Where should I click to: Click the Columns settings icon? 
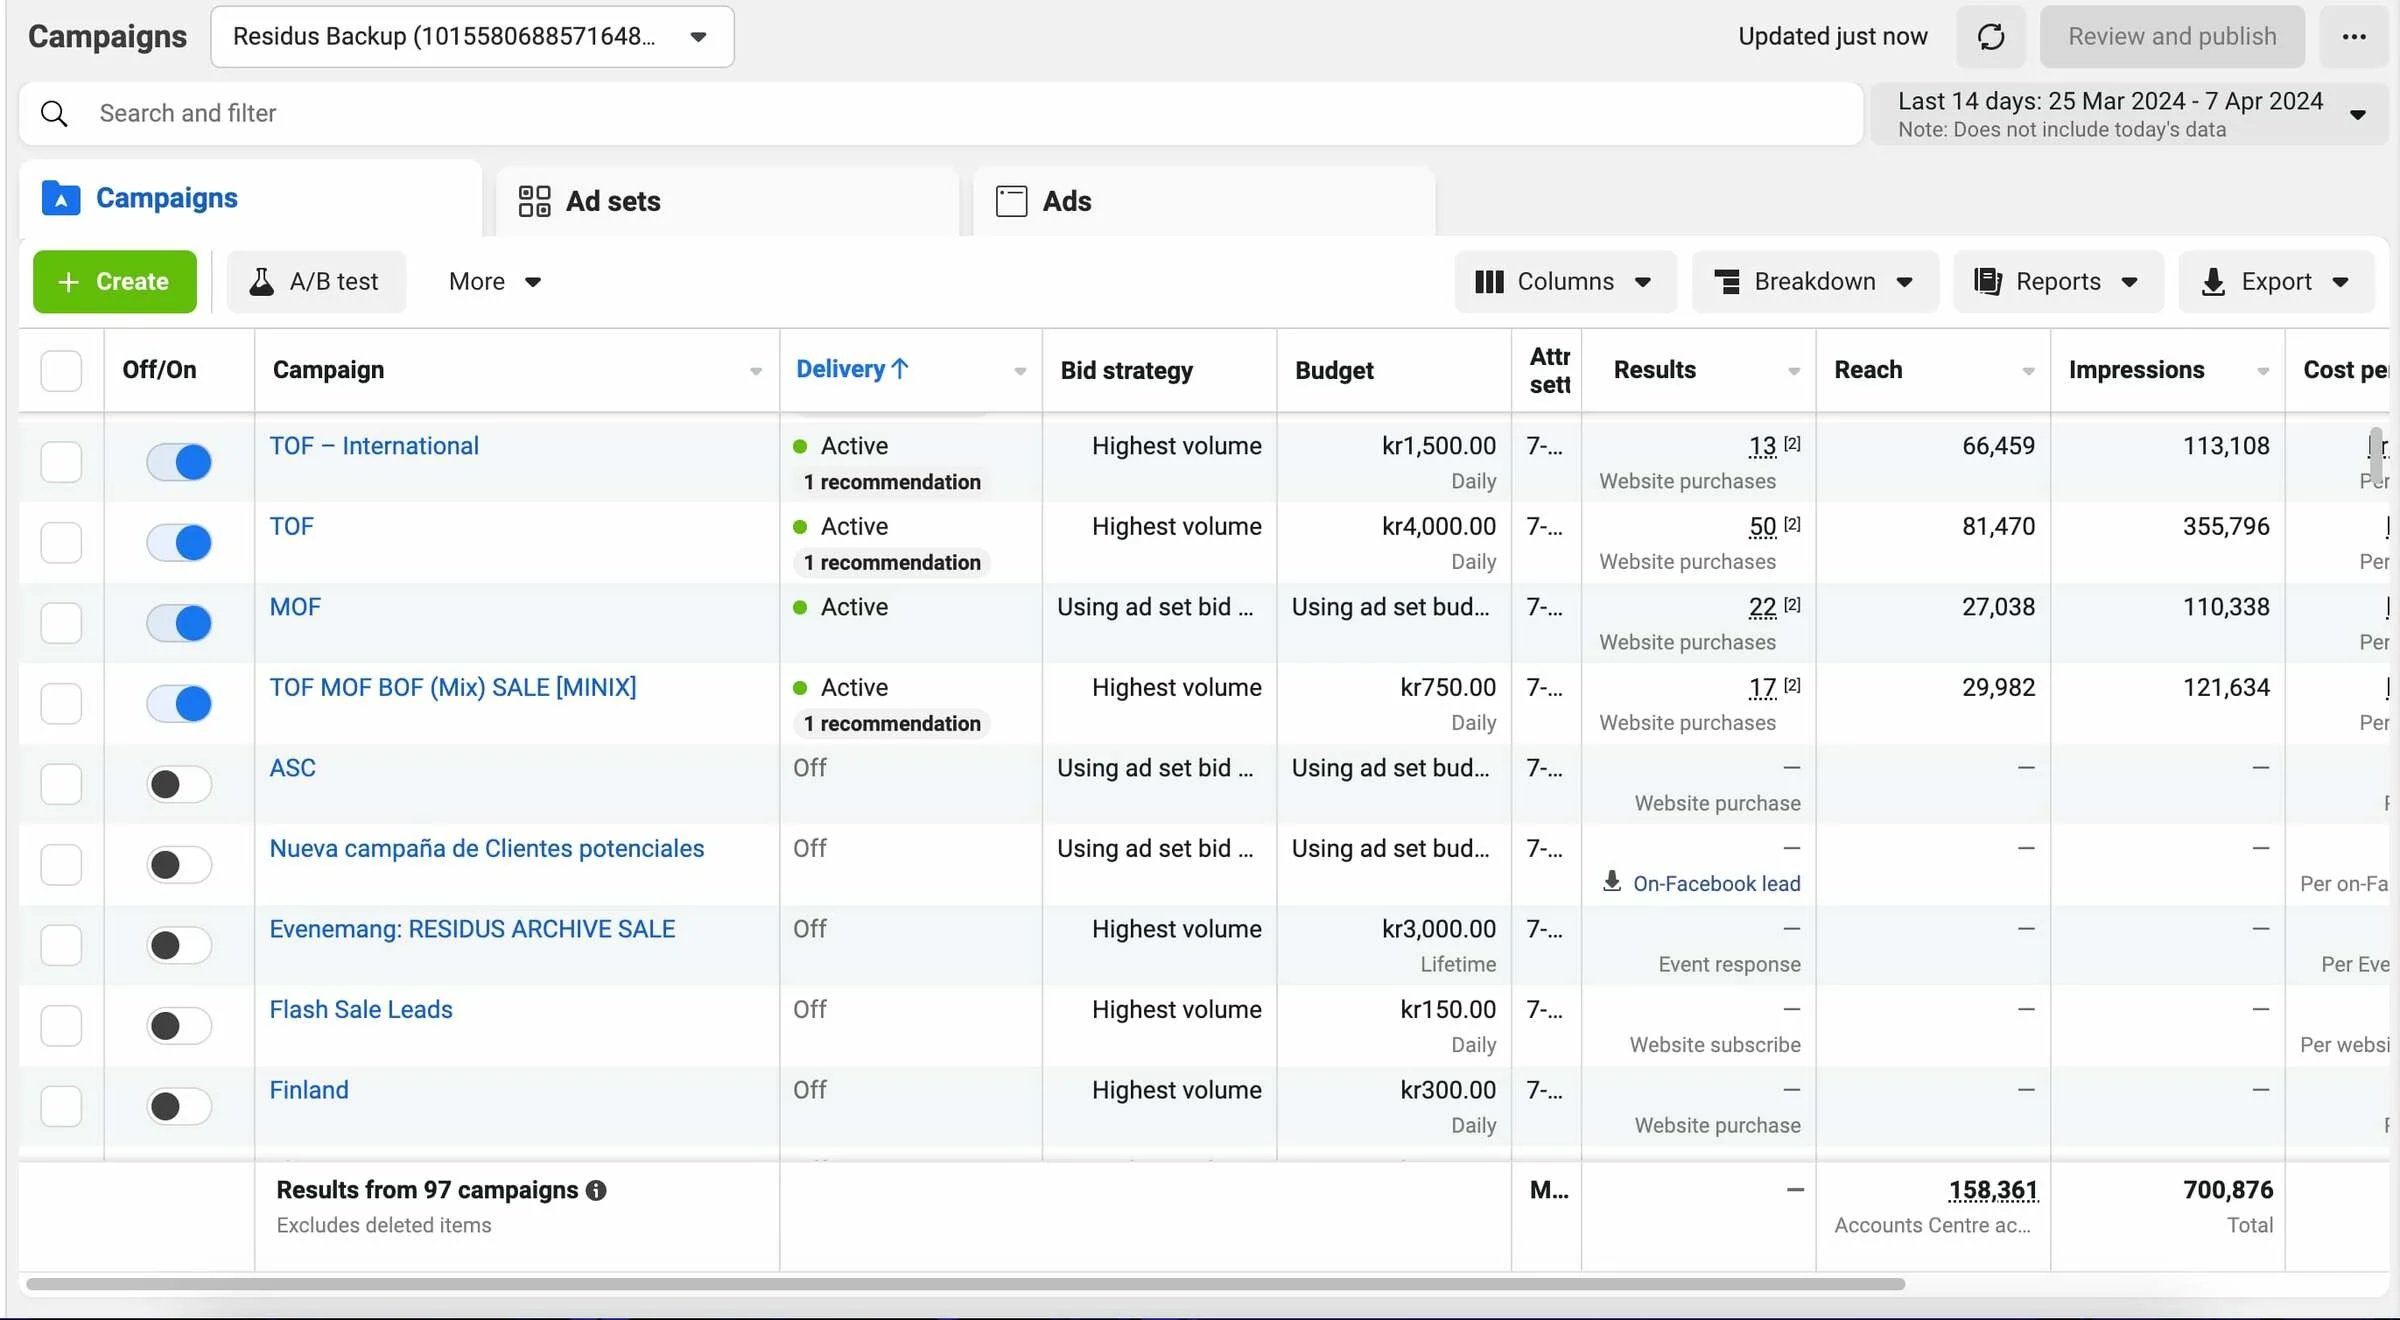tap(1489, 281)
